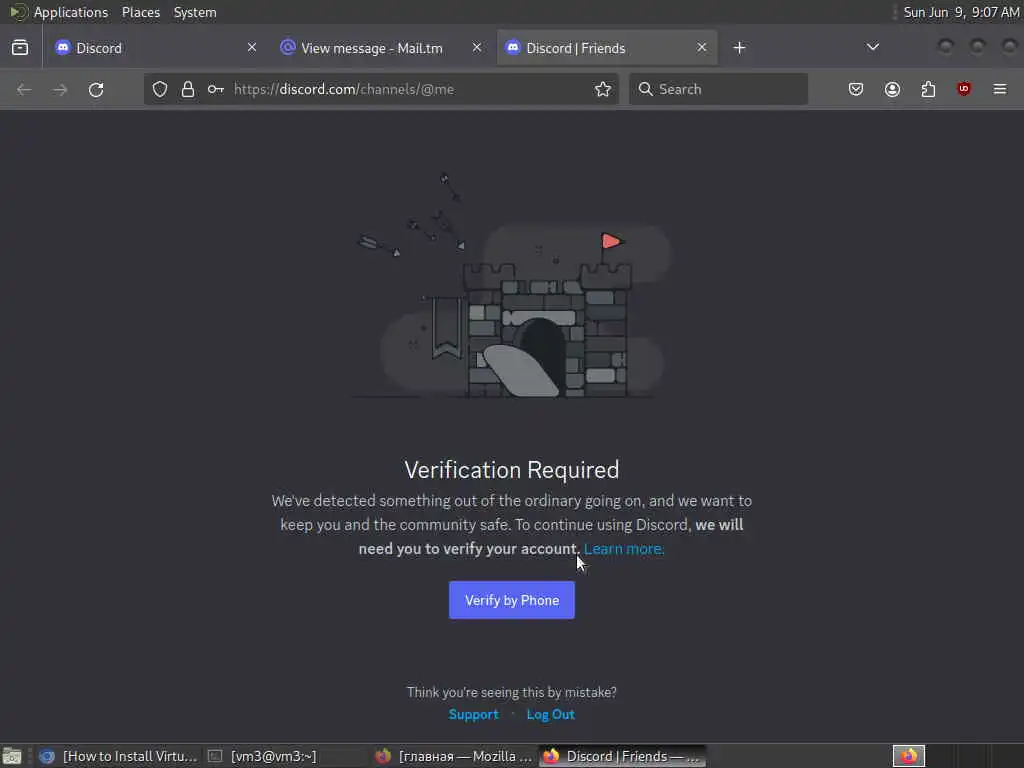Screen dimensions: 1024x768
Task: Bookmark this page with star icon
Action: 603,89
